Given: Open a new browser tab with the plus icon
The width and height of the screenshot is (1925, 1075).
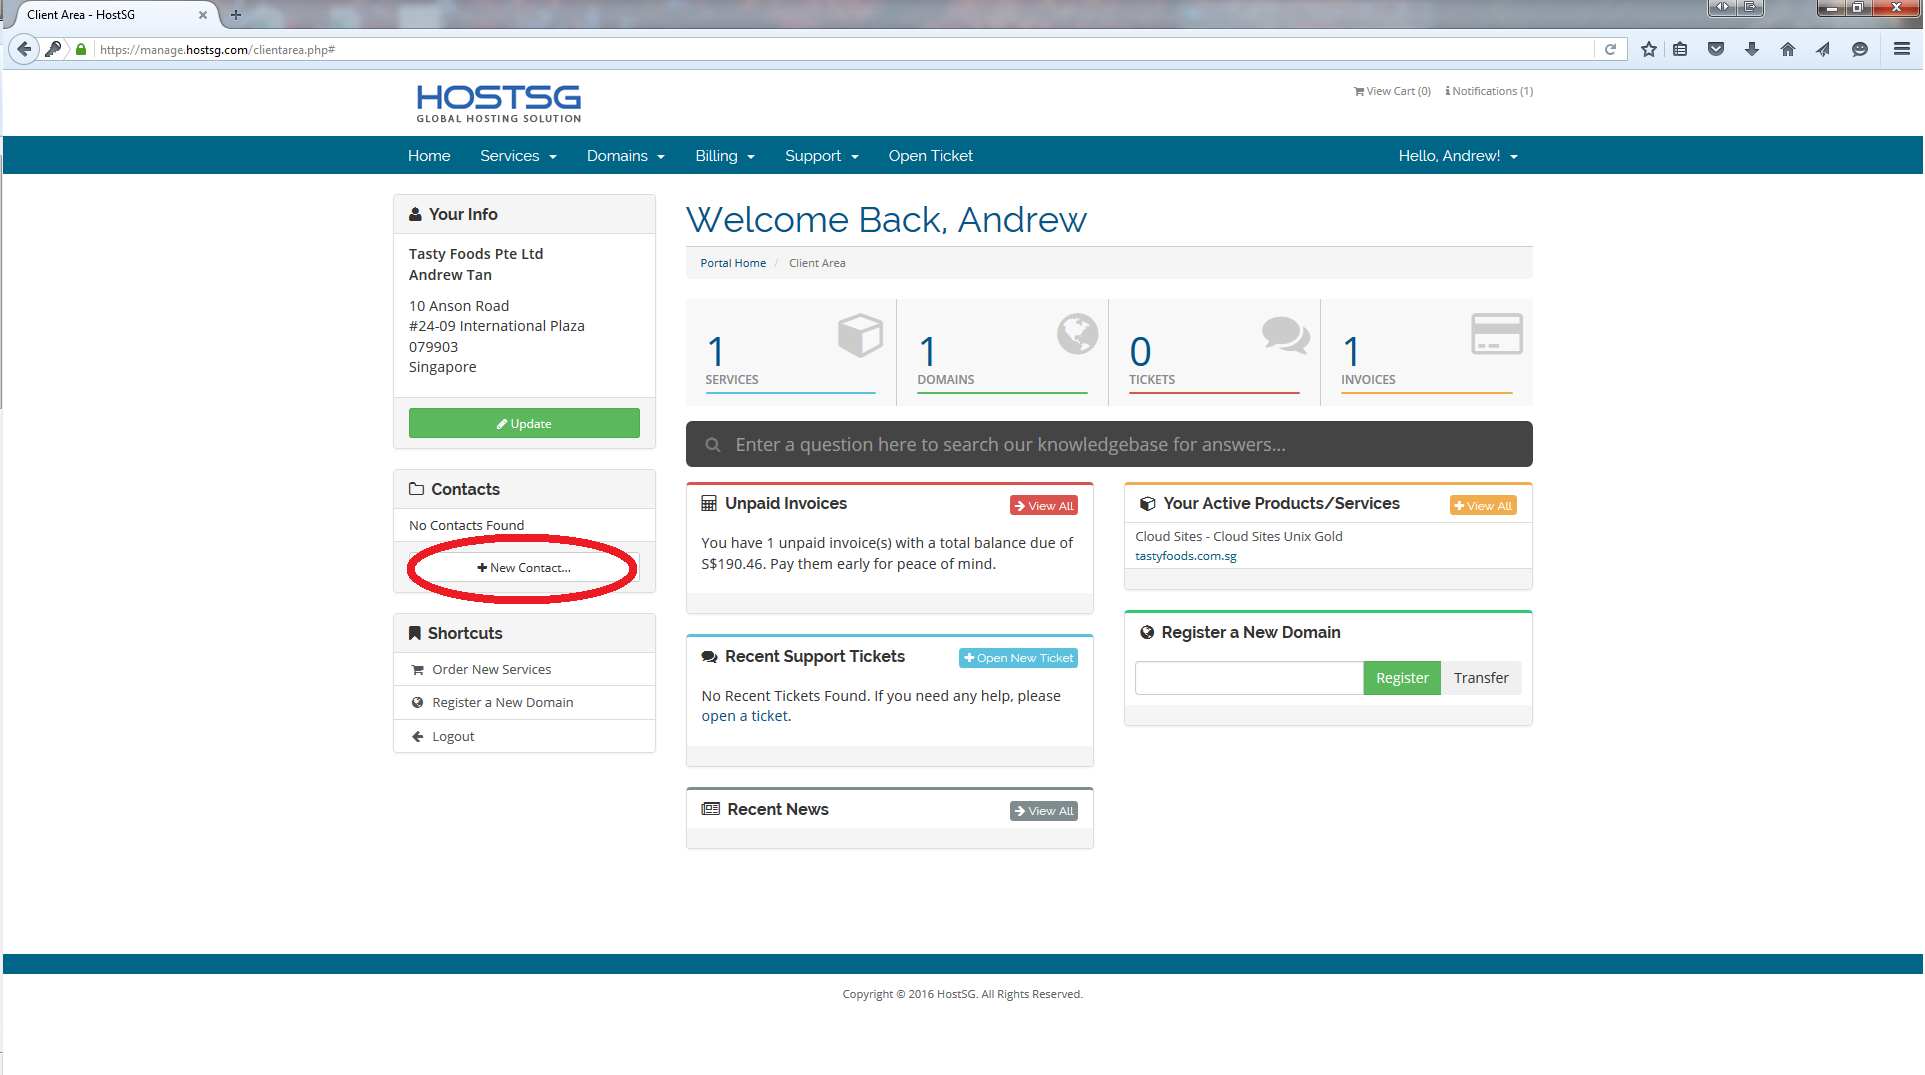Looking at the screenshot, I should pos(236,15).
